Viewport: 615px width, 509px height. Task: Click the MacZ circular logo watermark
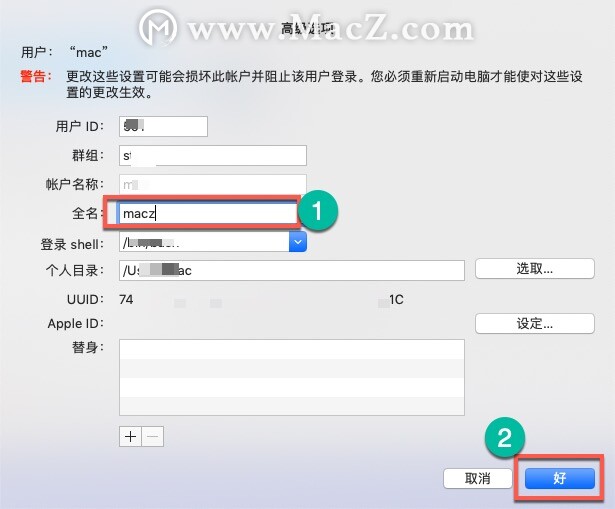pos(158,27)
